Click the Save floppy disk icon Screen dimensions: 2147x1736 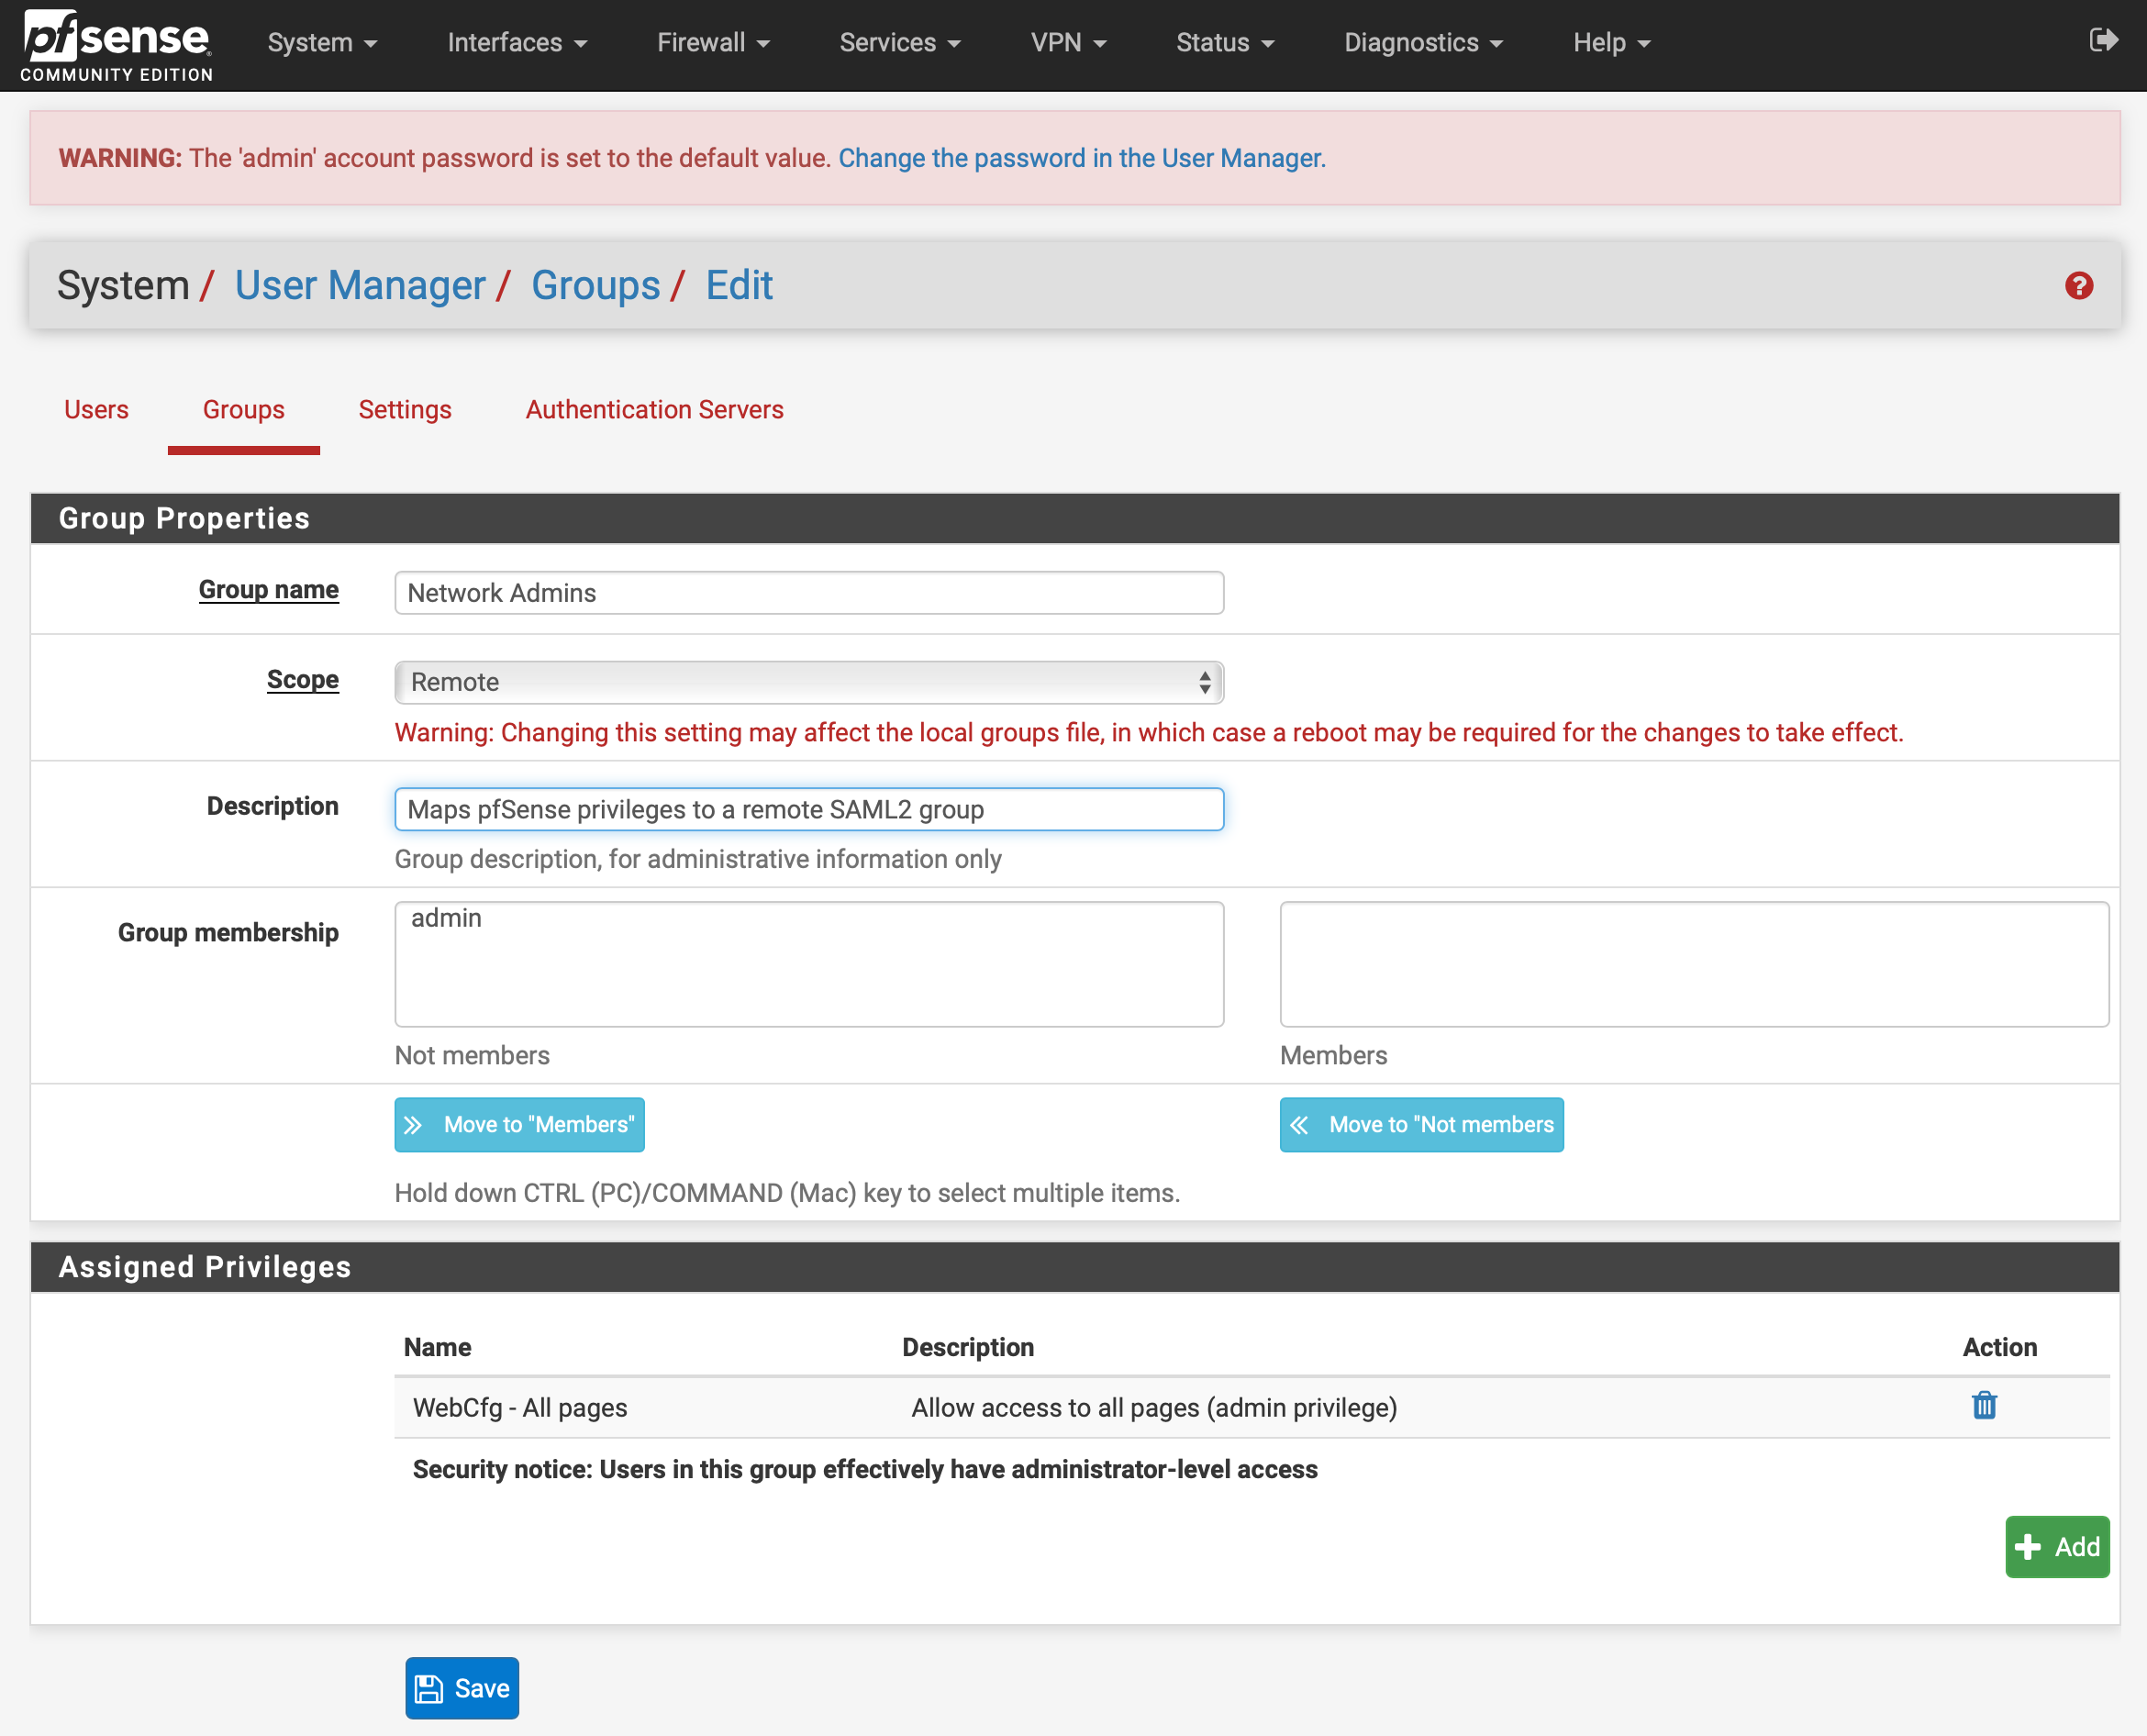point(428,1688)
